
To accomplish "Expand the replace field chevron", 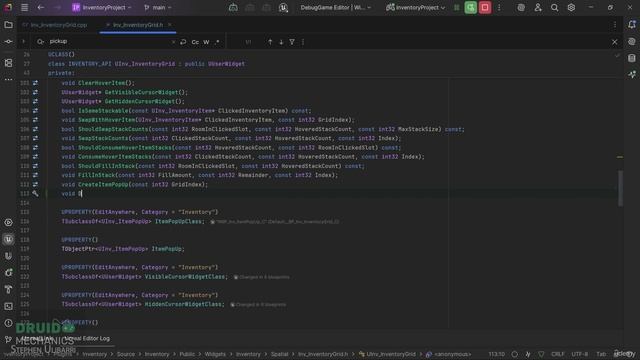I will pos(23,42).
